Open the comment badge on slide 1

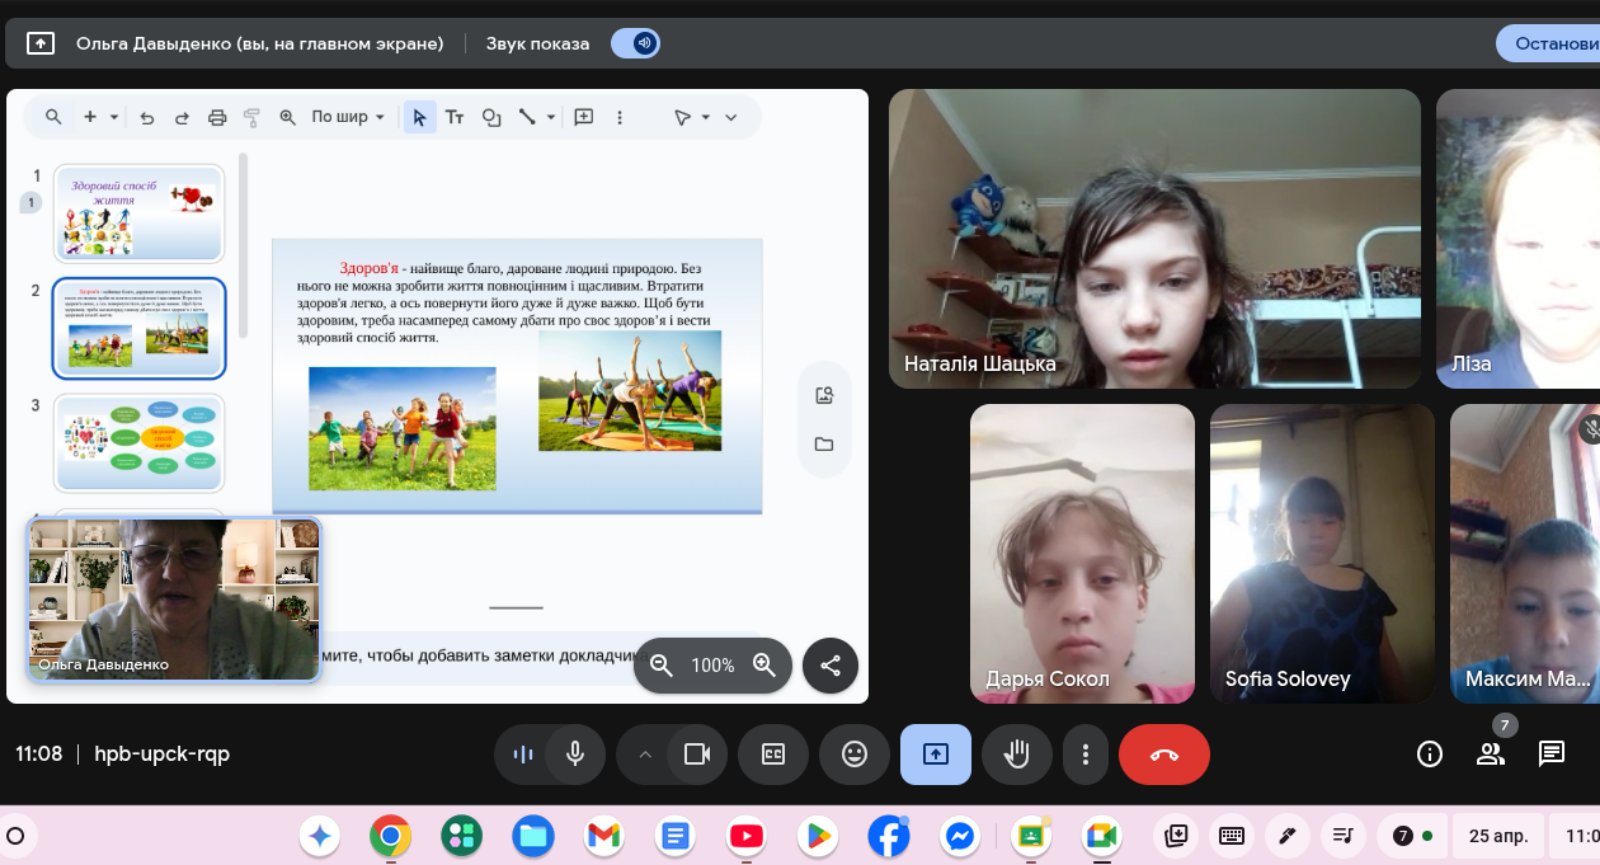31,203
